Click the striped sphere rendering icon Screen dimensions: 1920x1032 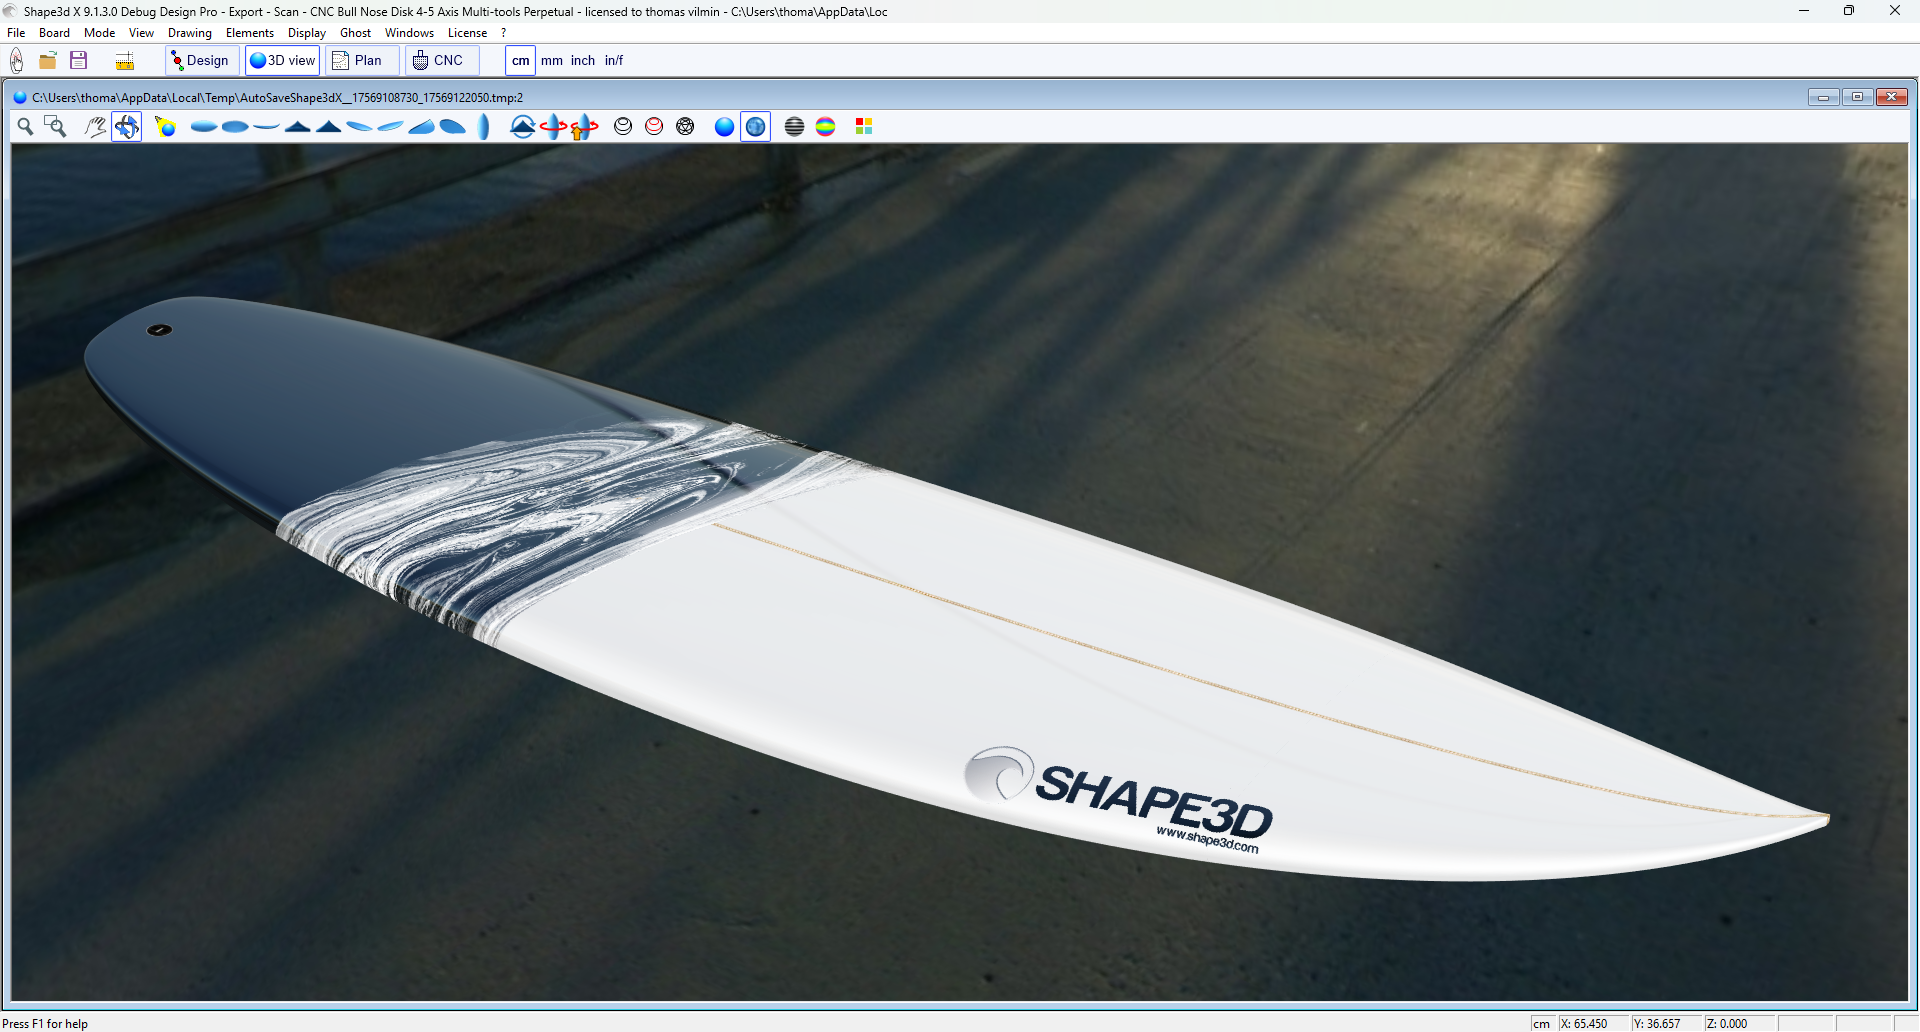794,126
